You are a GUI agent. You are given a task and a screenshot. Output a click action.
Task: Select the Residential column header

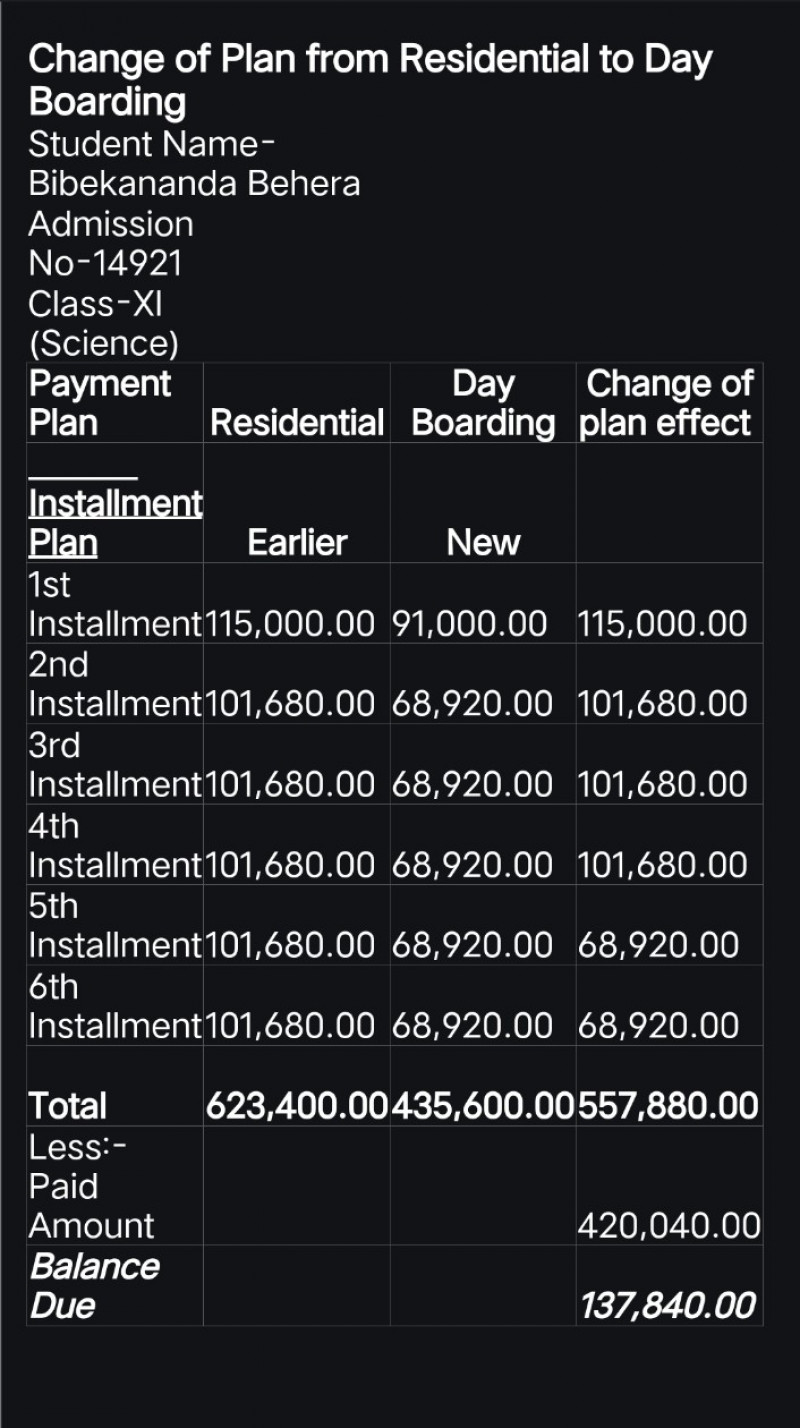[297, 423]
